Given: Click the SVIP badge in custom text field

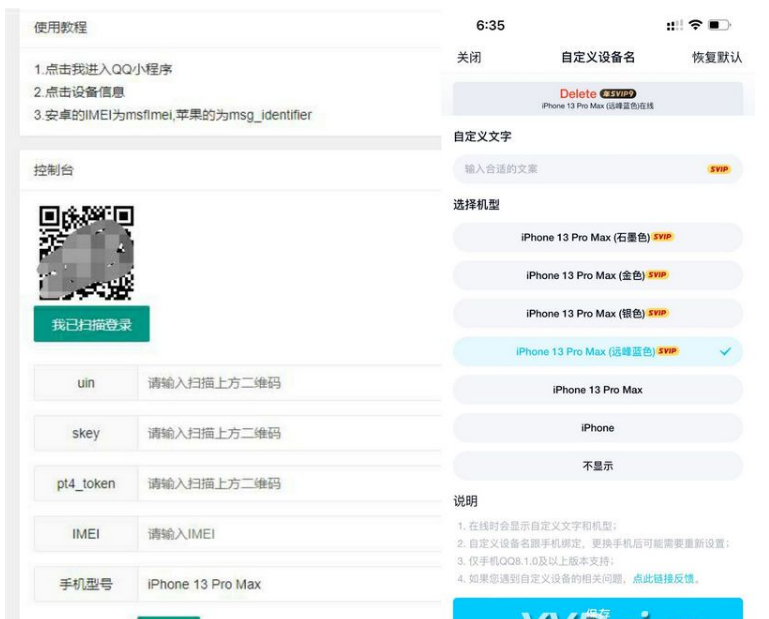Looking at the screenshot, I should pos(718,169).
